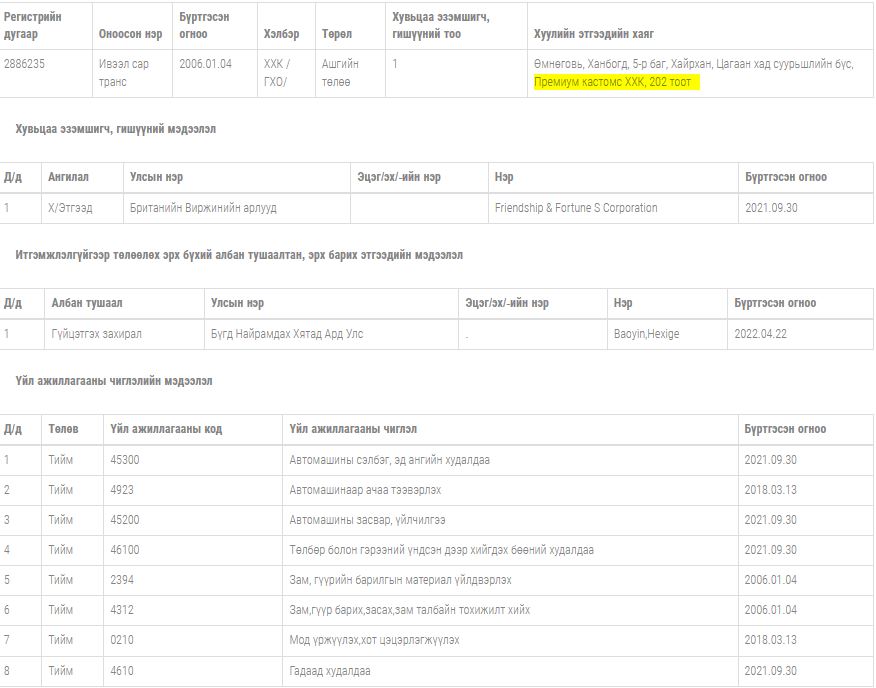
Task: Click the Британийн Виржинийн арлууд country cell
Action: pyautogui.click(x=203, y=208)
